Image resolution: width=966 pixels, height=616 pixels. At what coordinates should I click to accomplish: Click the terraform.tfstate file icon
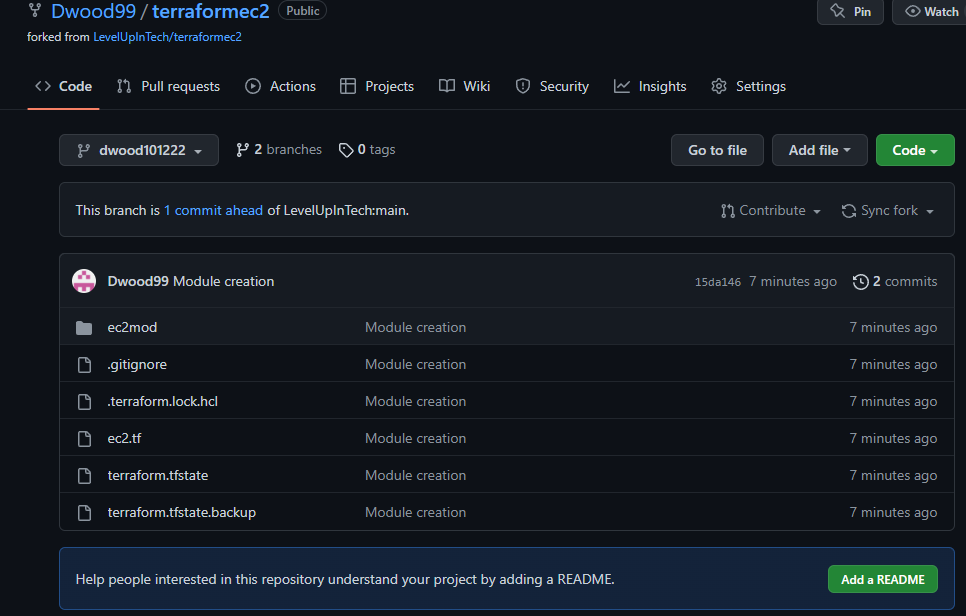coord(84,476)
